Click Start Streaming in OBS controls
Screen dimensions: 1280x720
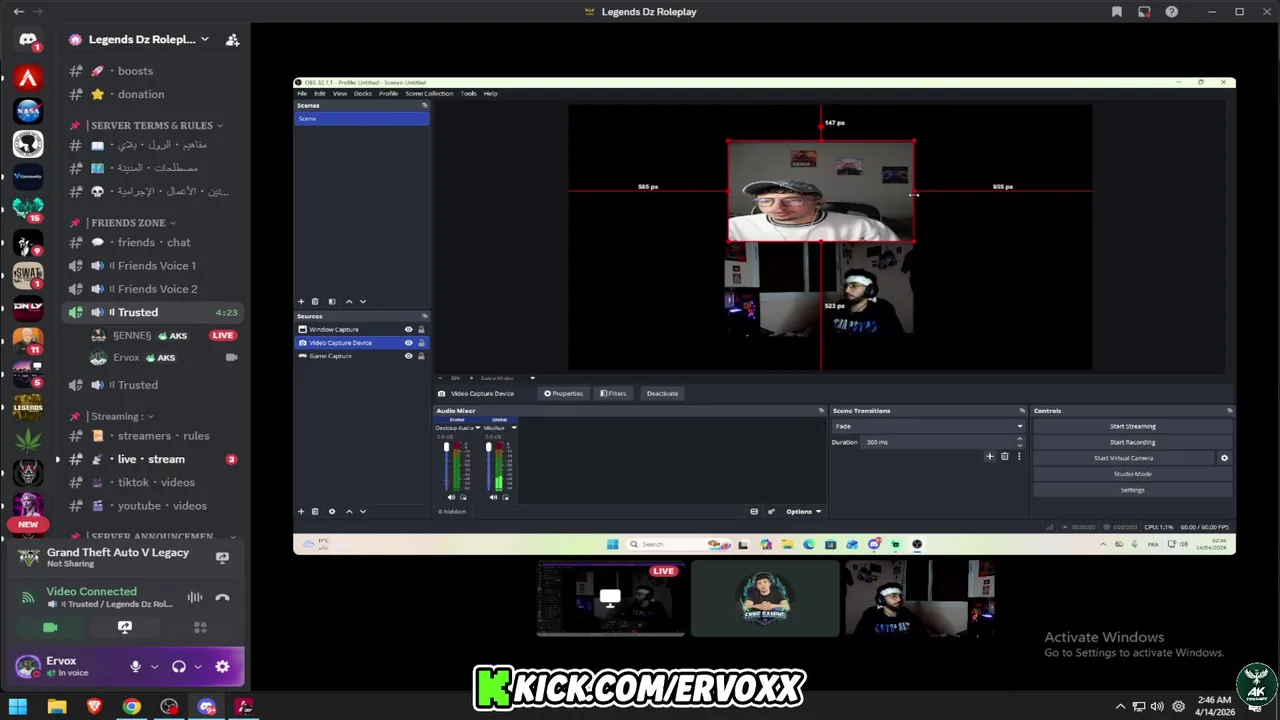[1132, 426]
